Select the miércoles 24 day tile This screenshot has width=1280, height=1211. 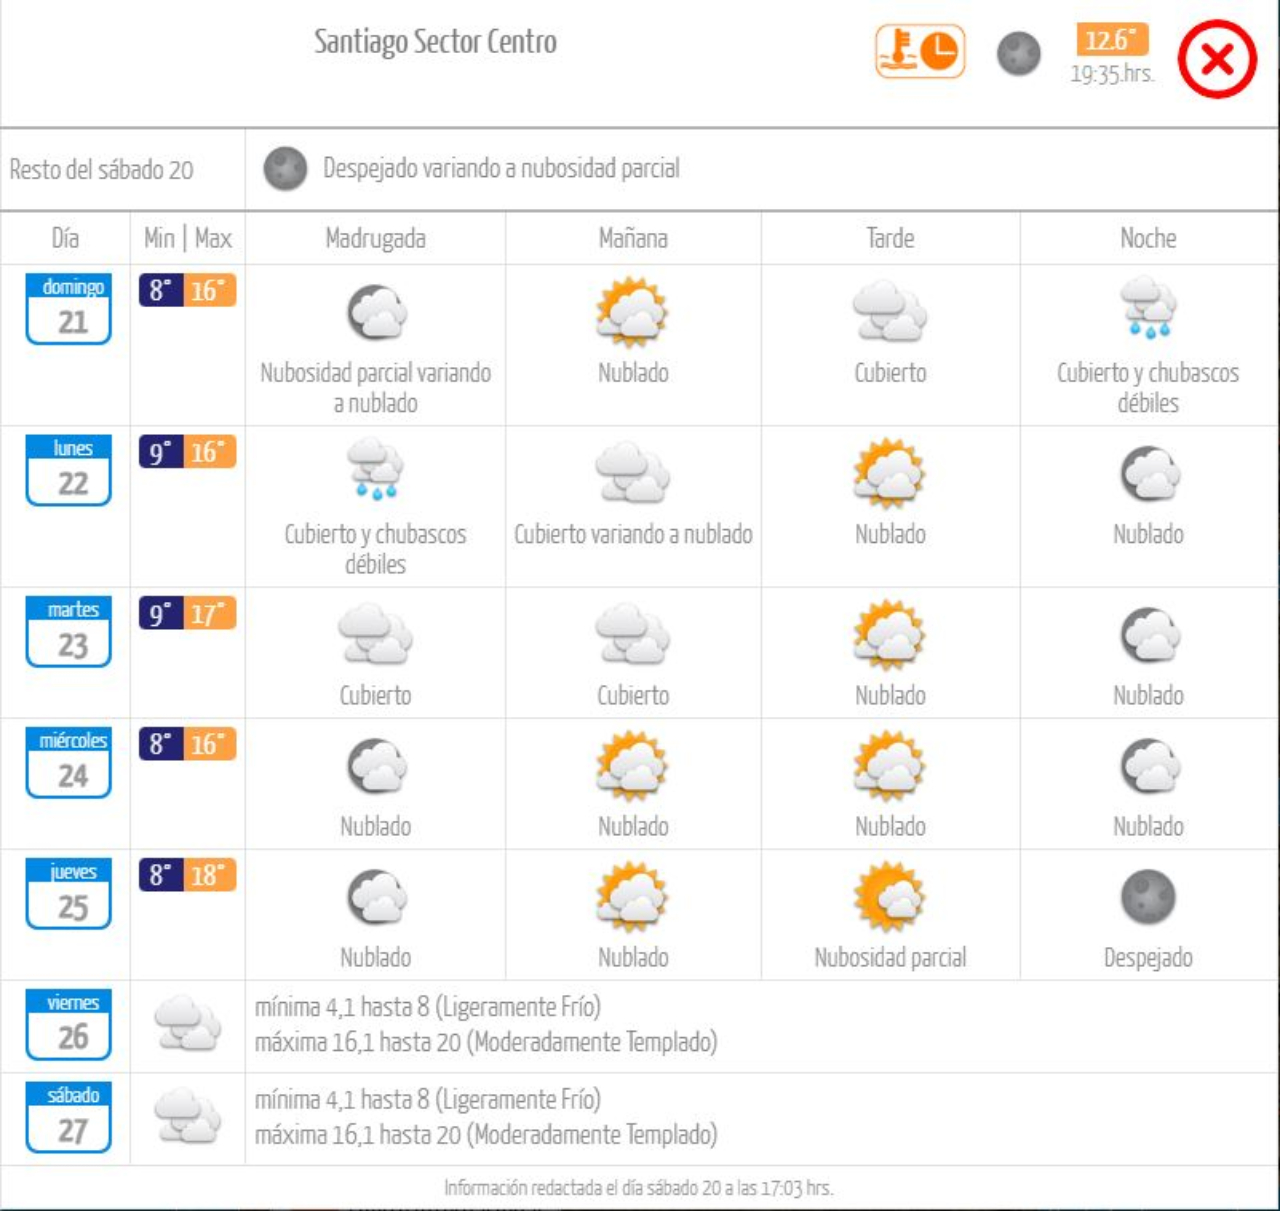[69, 763]
